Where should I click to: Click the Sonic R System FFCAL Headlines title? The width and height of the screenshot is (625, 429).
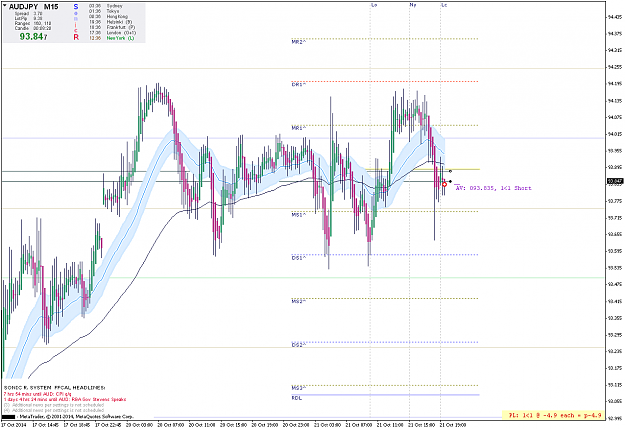click(54, 388)
